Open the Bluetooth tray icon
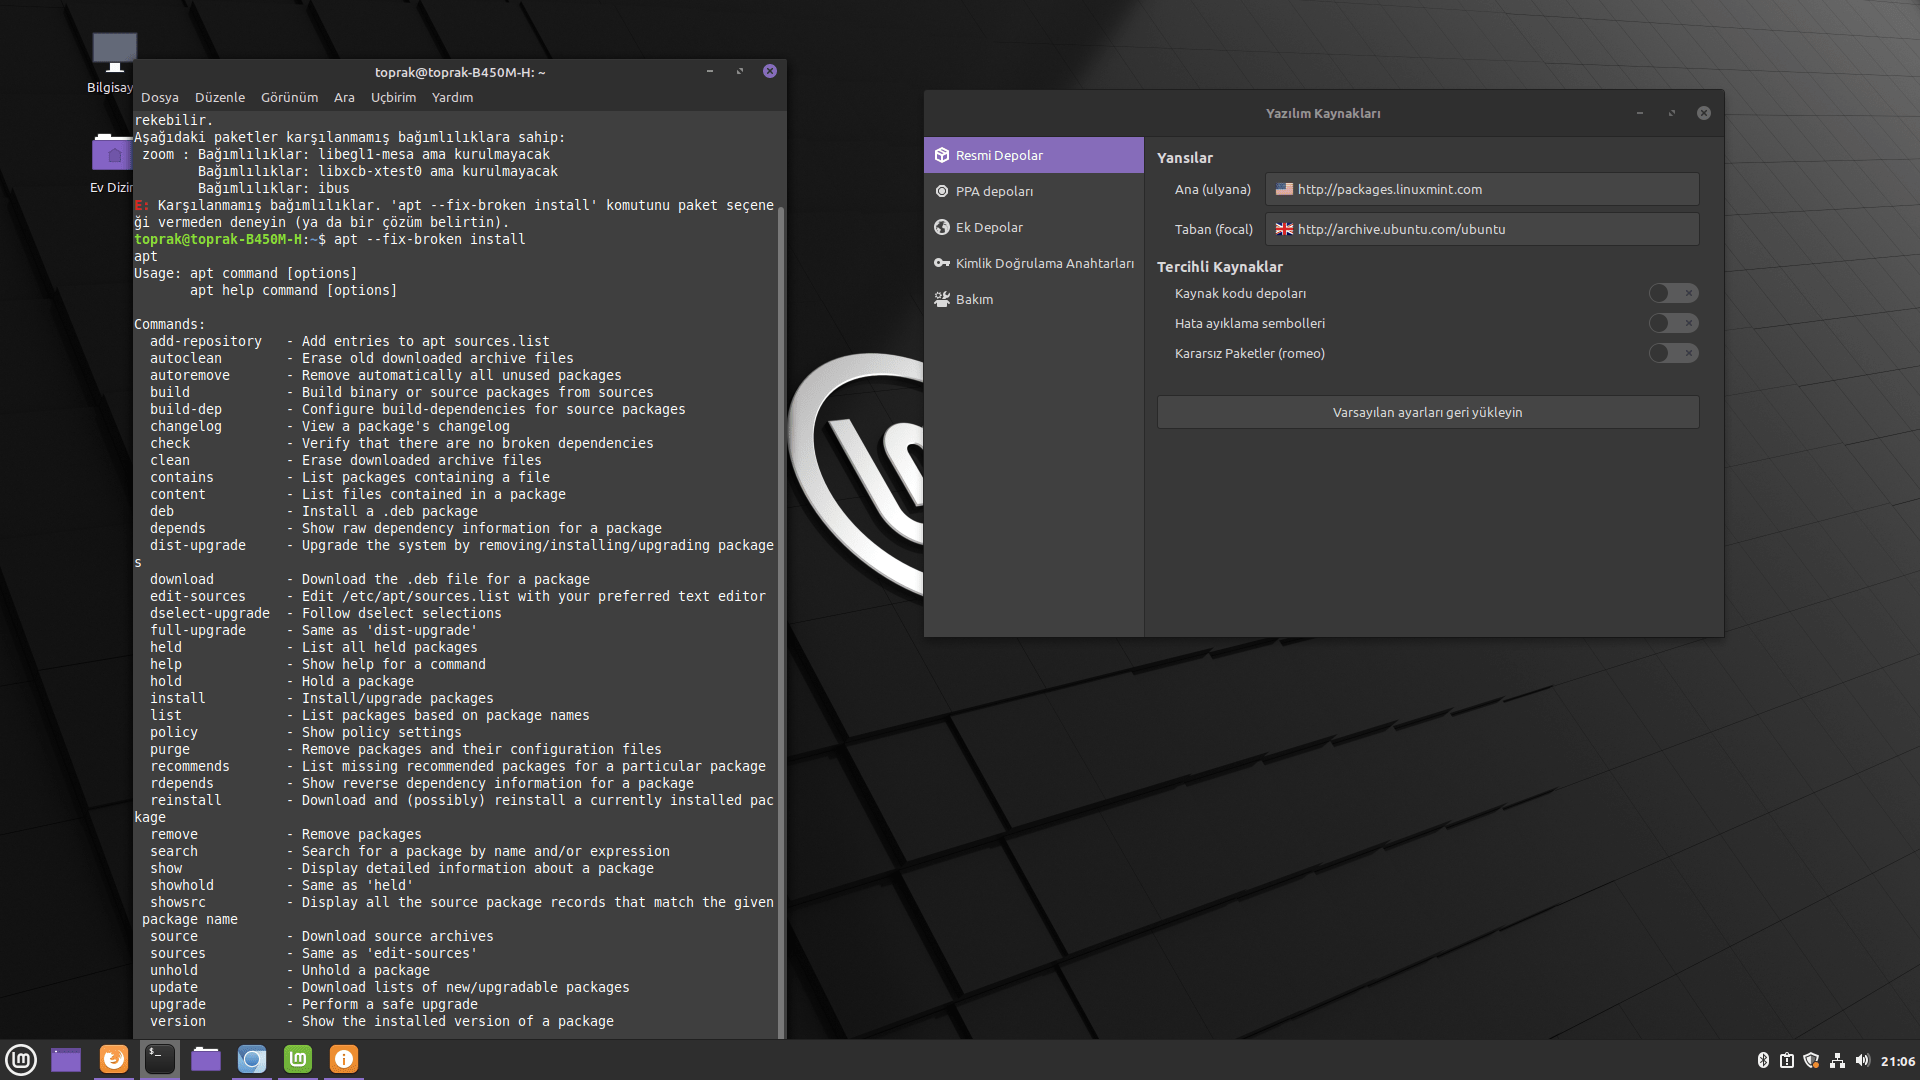 click(x=1763, y=1061)
